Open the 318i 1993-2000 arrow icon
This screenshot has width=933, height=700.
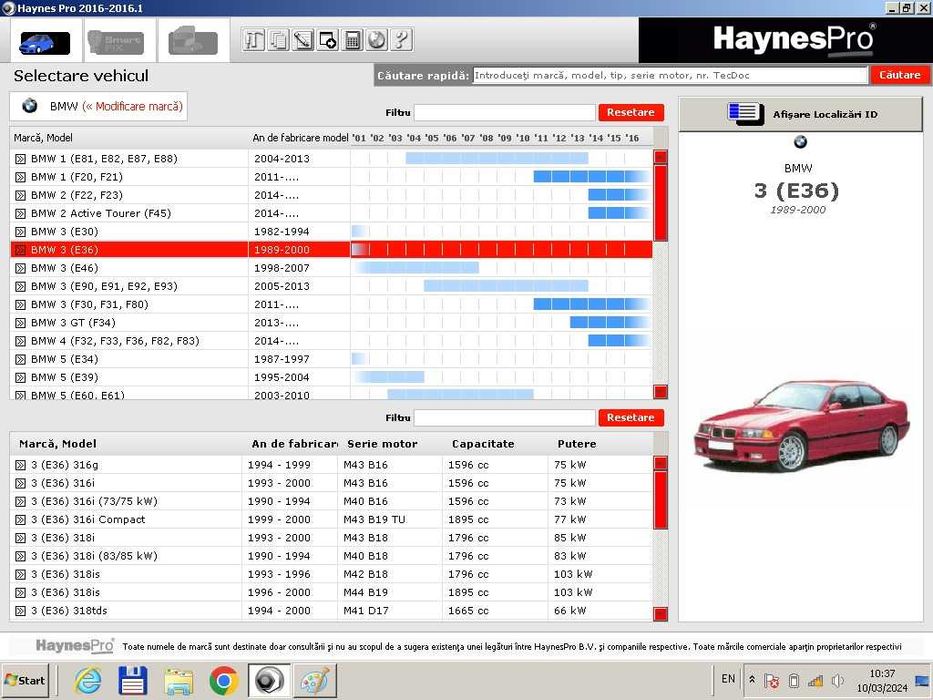[20, 538]
